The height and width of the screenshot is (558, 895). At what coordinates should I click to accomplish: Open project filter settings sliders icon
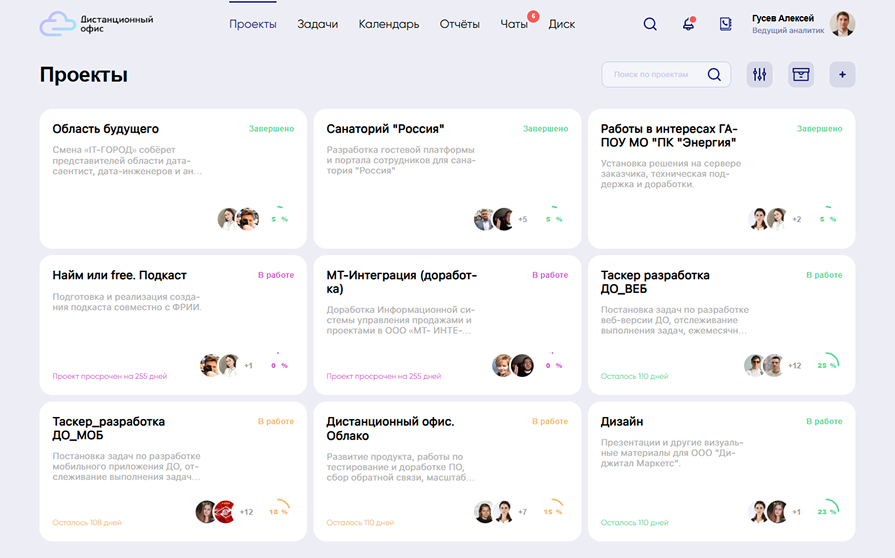[760, 75]
